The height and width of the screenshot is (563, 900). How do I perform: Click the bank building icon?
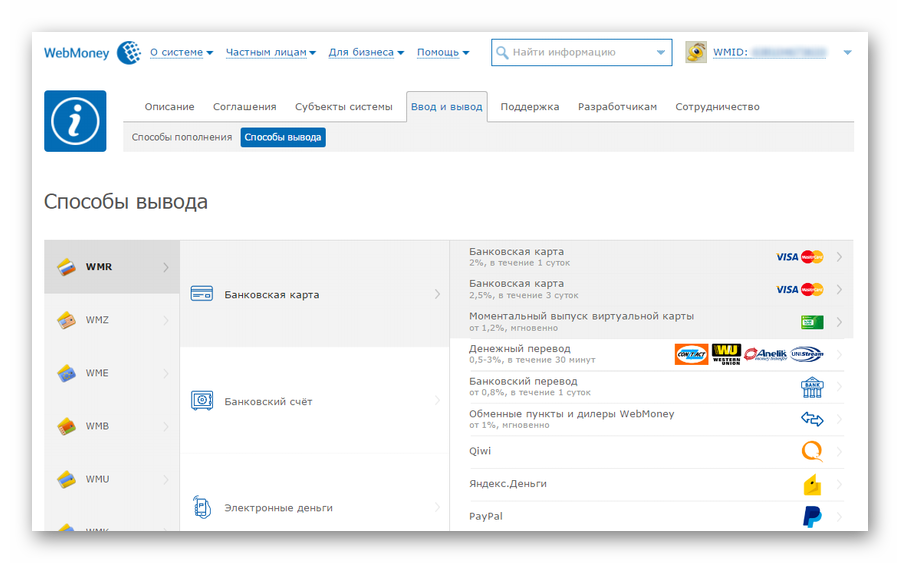812,387
